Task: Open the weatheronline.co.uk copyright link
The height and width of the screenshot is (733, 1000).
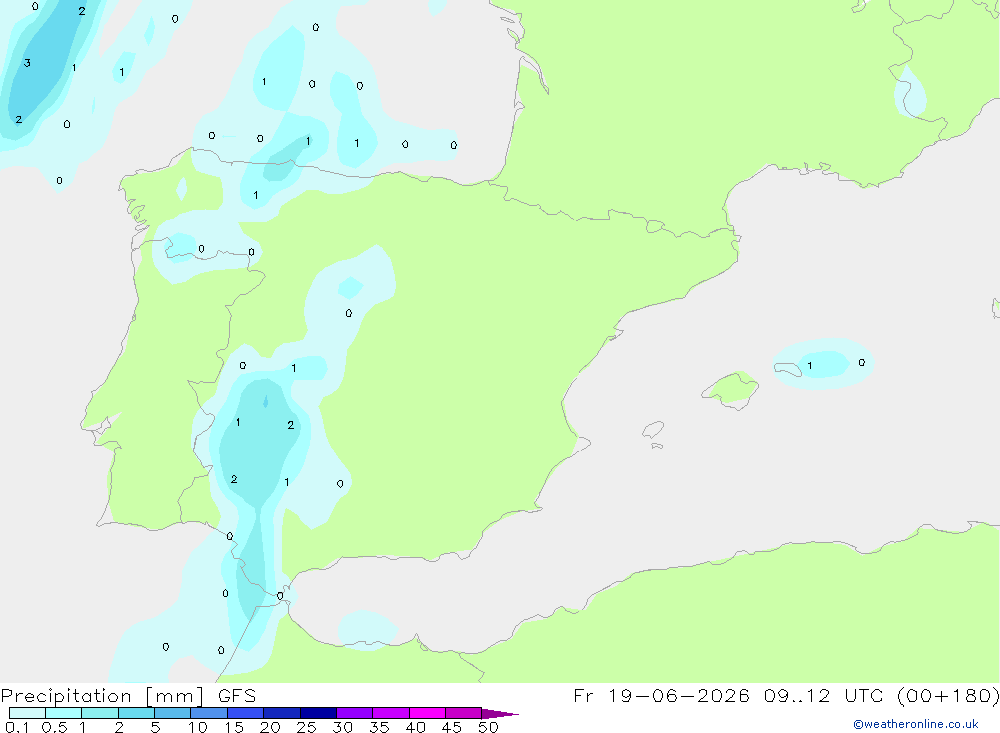Action: [x=915, y=724]
